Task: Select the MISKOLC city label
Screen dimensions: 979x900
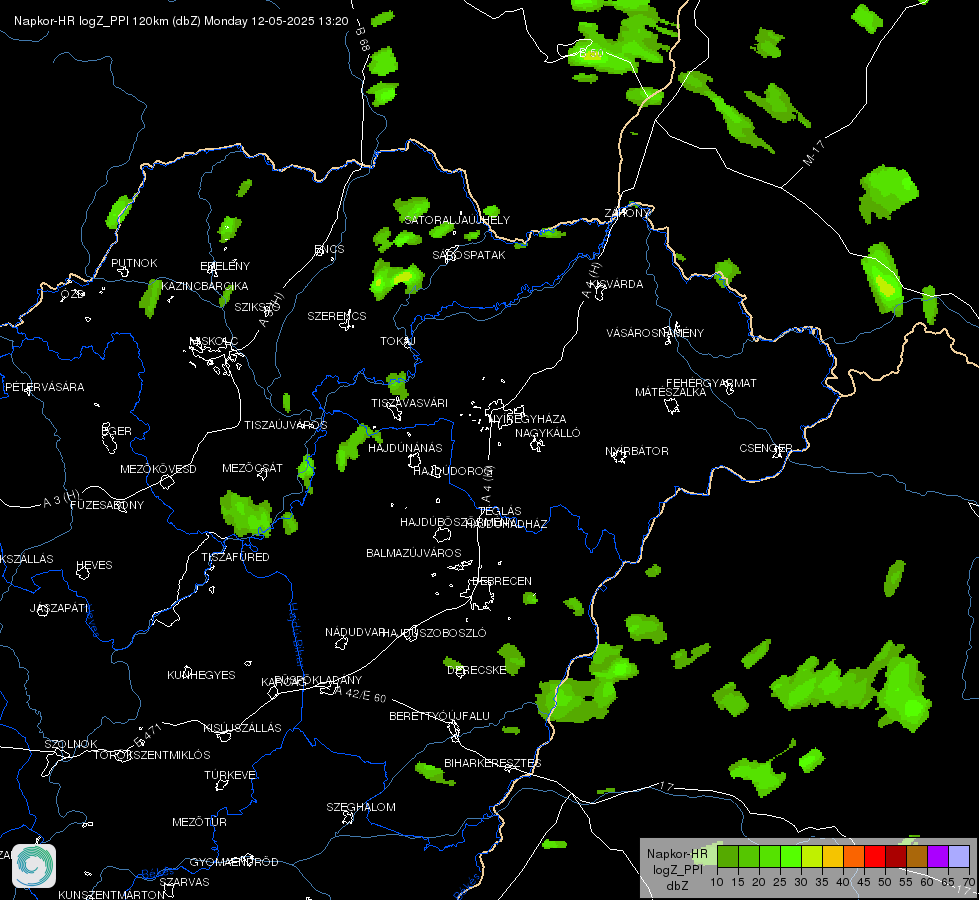Action: [x=214, y=341]
